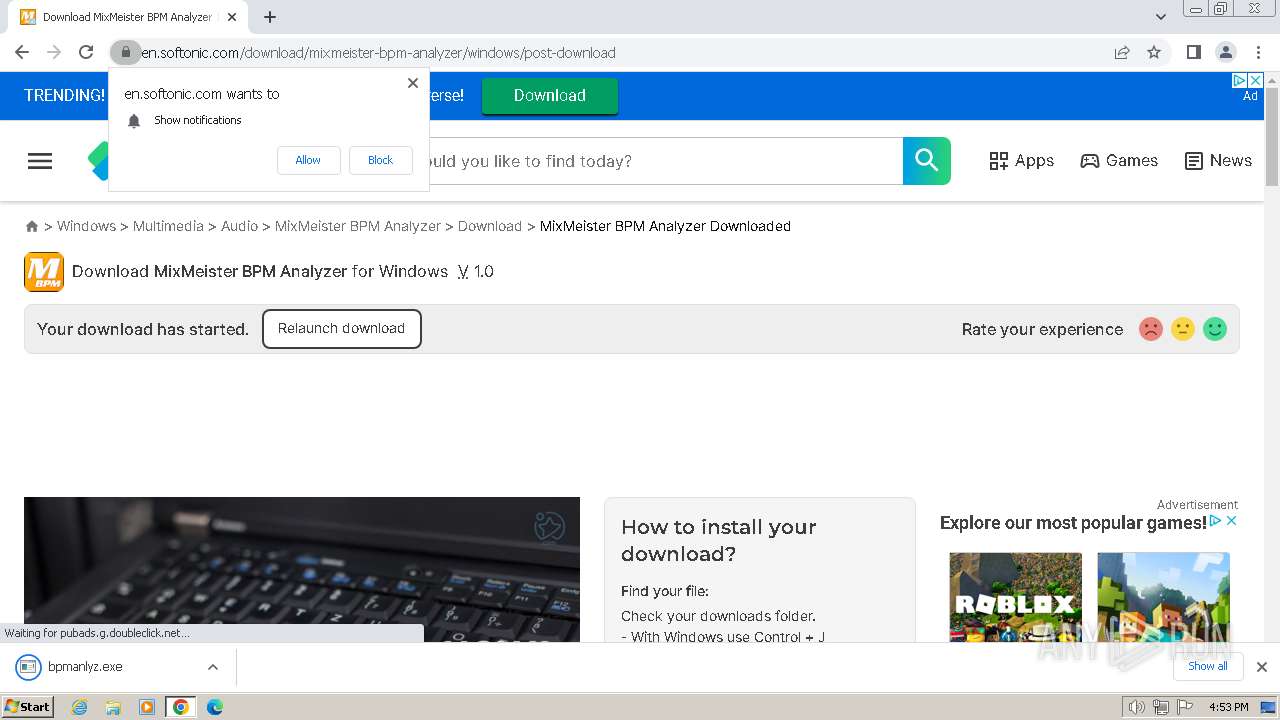Open Chrome three-dot menu
This screenshot has width=1280, height=720.
tap(1258, 53)
